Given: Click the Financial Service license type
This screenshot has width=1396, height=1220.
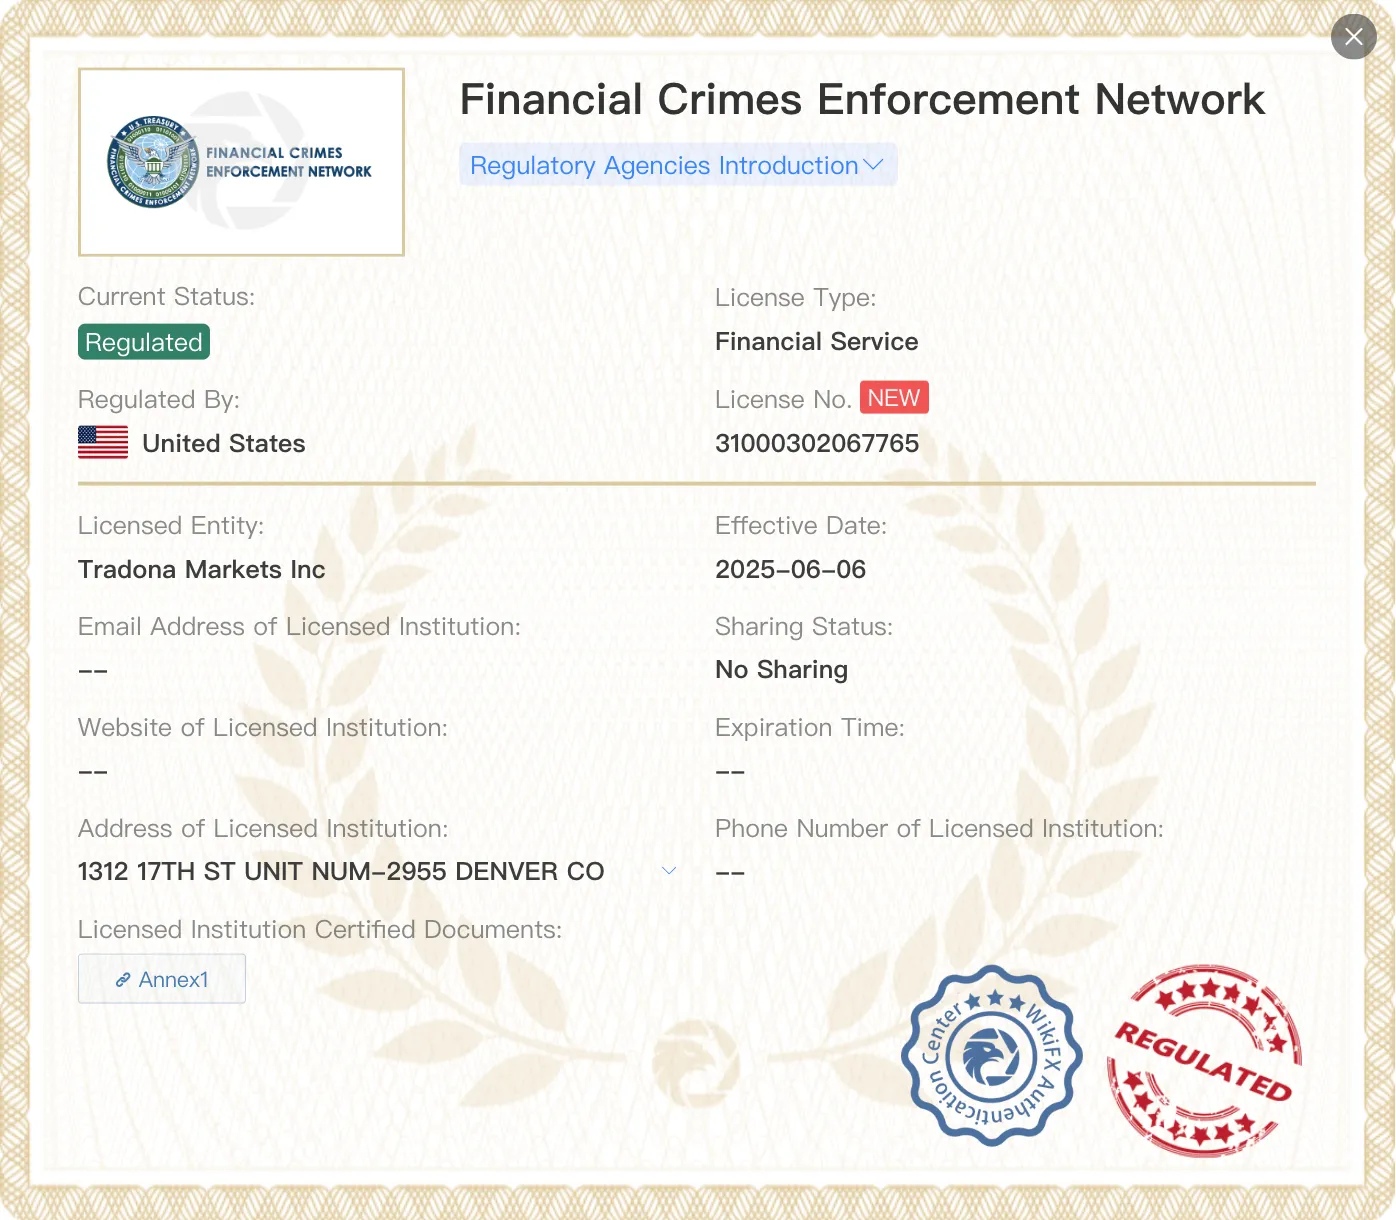Looking at the screenshot, I should tap(817, 341).
